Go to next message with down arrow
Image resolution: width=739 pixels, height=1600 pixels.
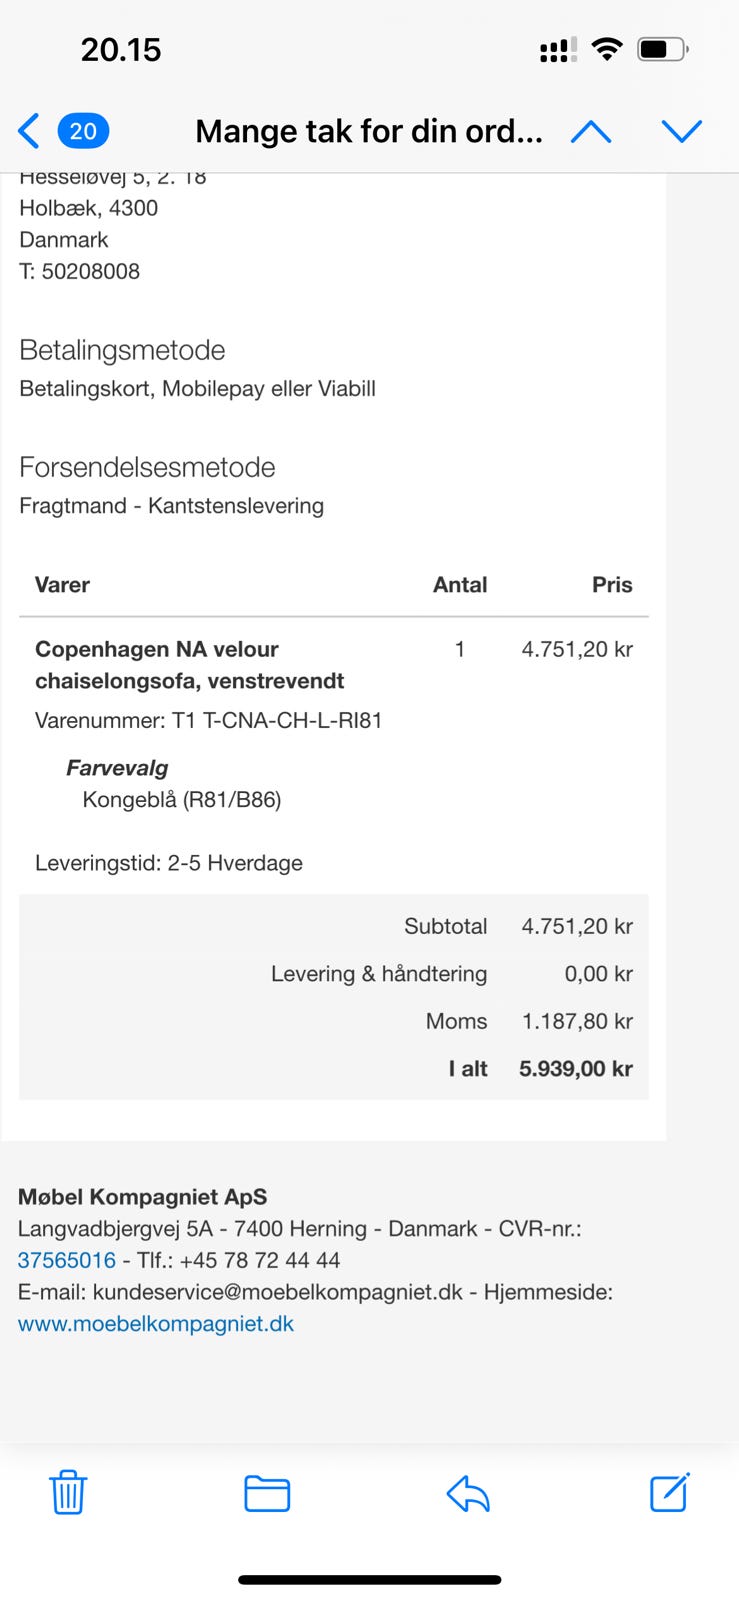coord(682,131)
